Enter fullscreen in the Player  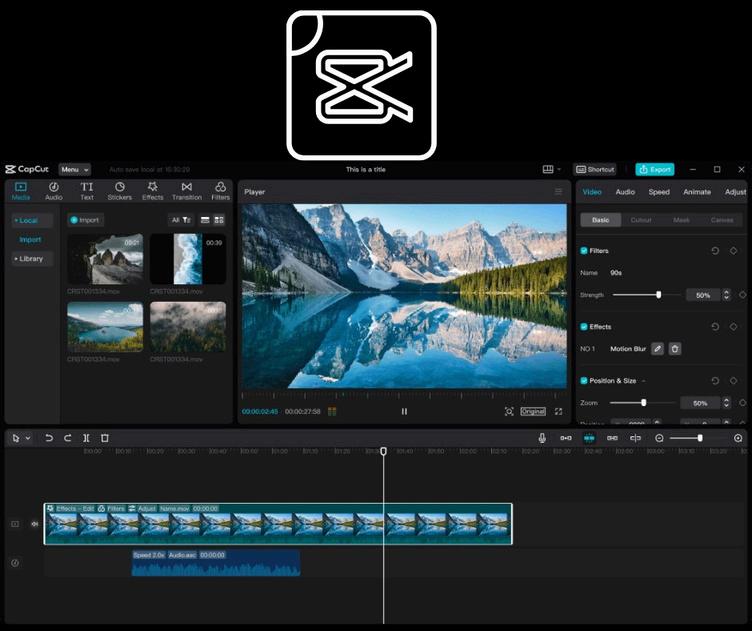[558, 411]
